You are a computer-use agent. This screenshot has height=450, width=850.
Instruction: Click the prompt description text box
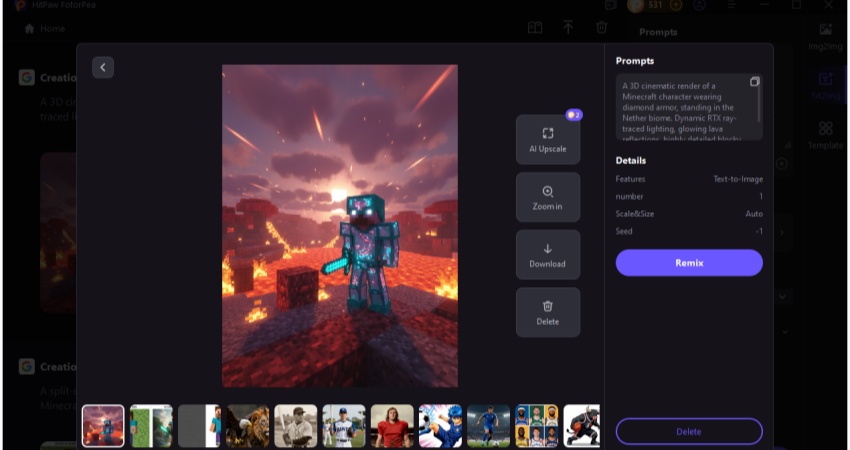pos(689,107)
